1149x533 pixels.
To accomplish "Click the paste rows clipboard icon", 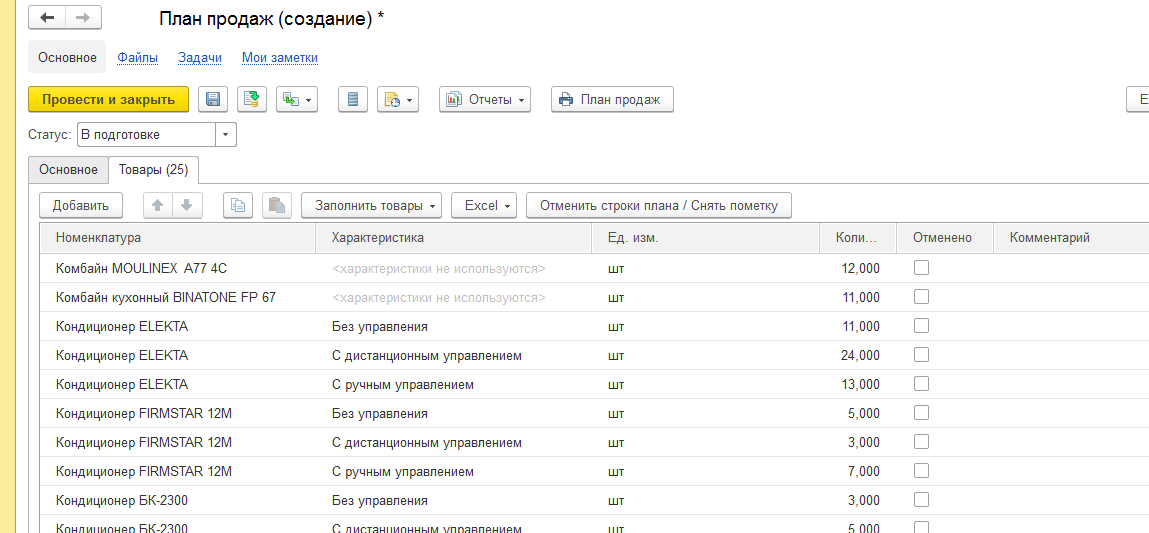I will coord(277,205).
